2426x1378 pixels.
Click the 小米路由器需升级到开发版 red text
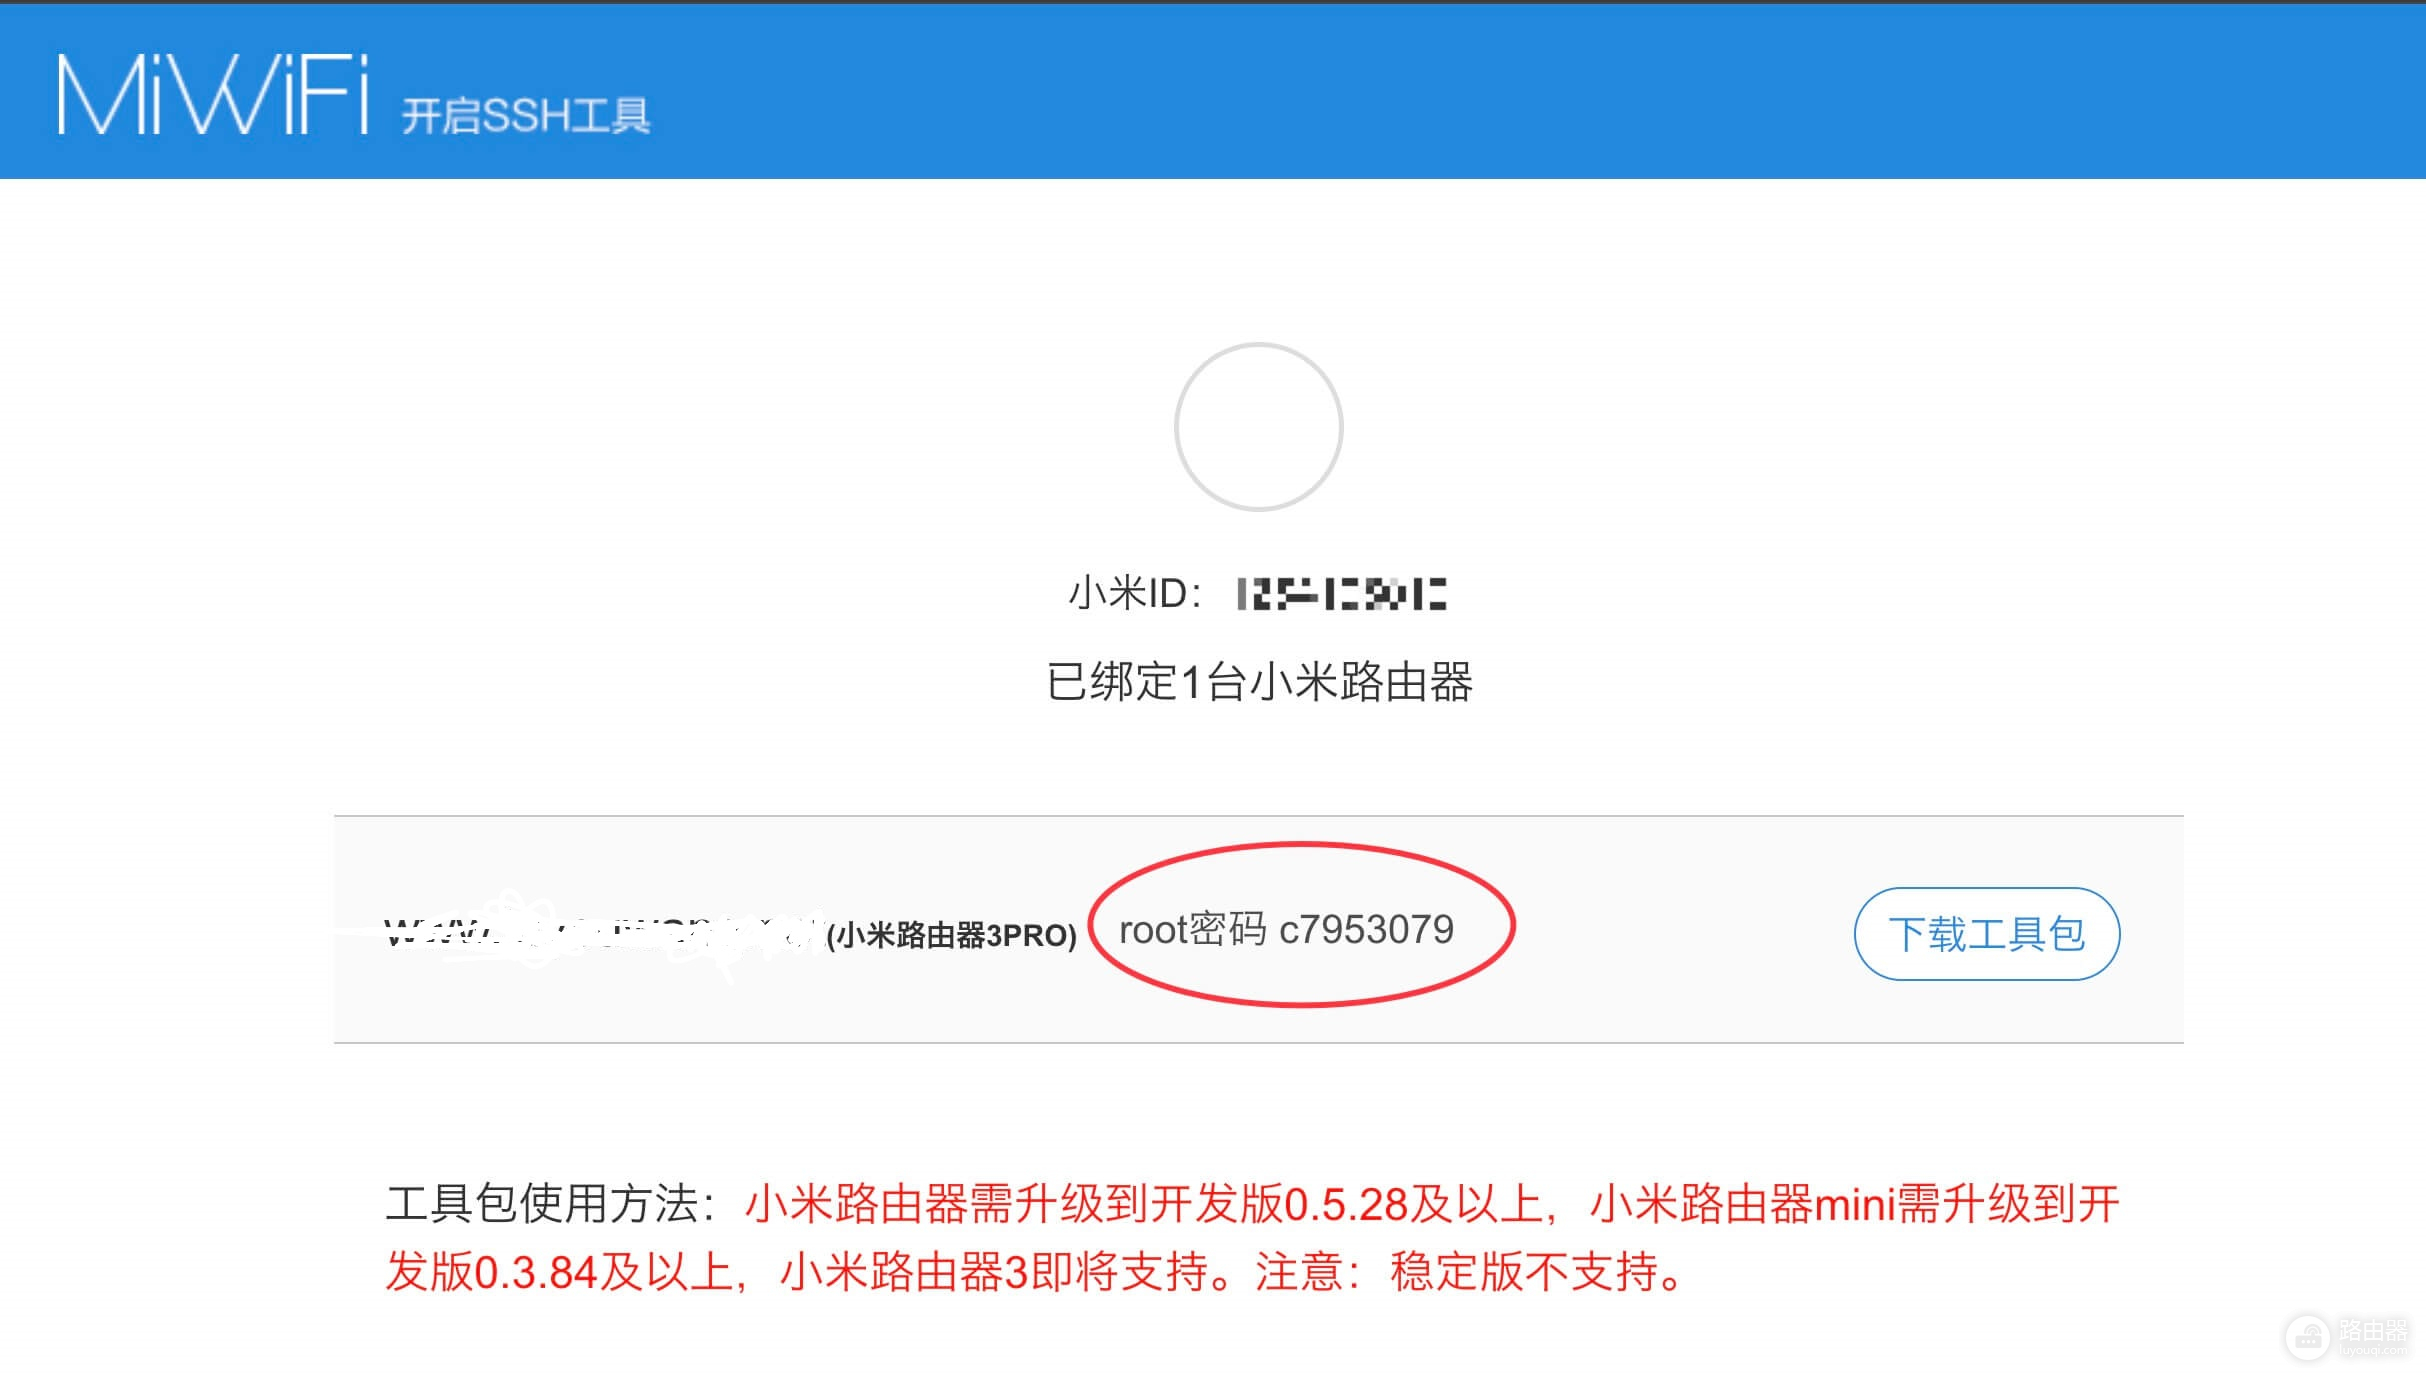[x=1013, y=1203]
